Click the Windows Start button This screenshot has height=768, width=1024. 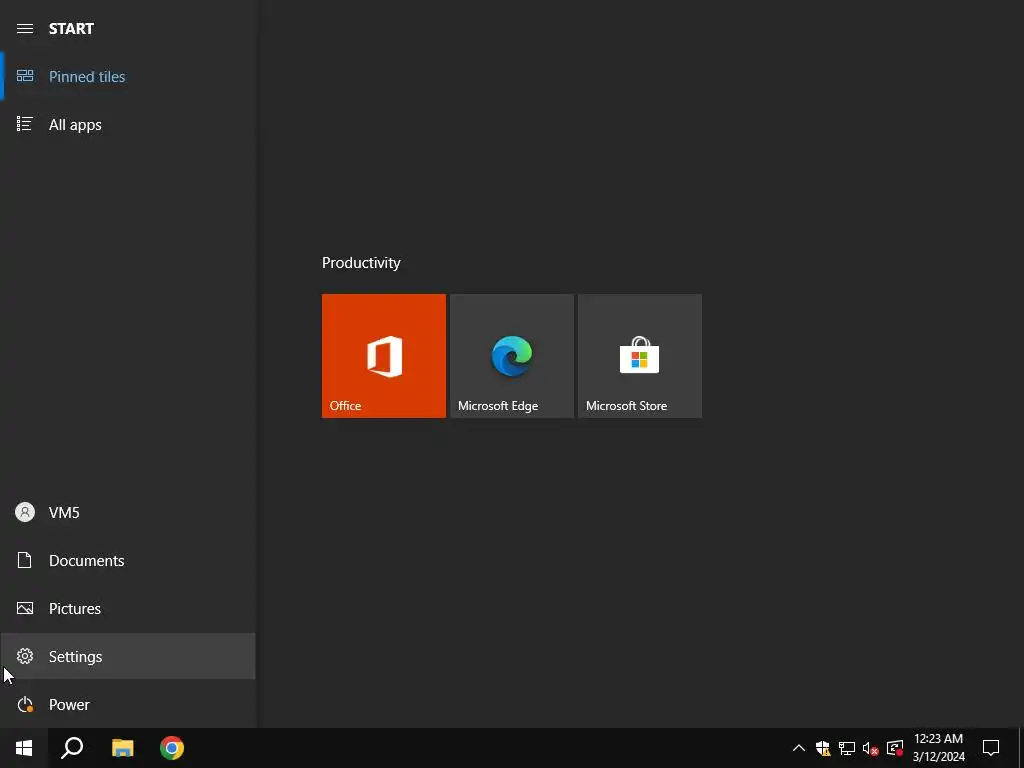point(24,748)
